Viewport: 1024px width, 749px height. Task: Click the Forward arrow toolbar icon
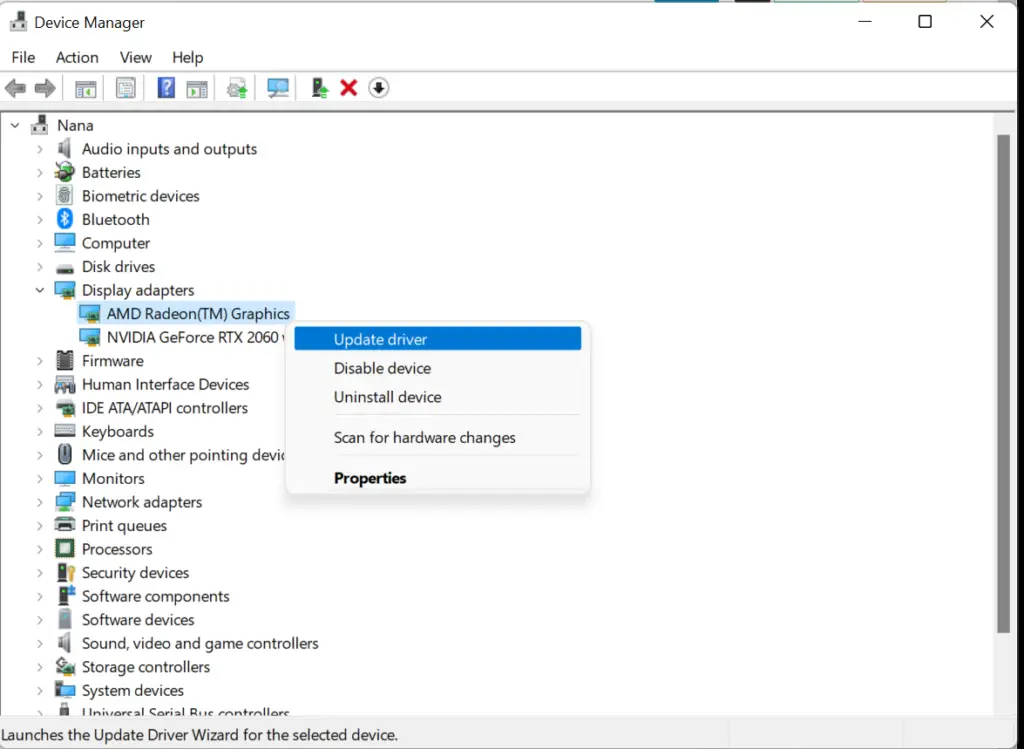(45, 88)
